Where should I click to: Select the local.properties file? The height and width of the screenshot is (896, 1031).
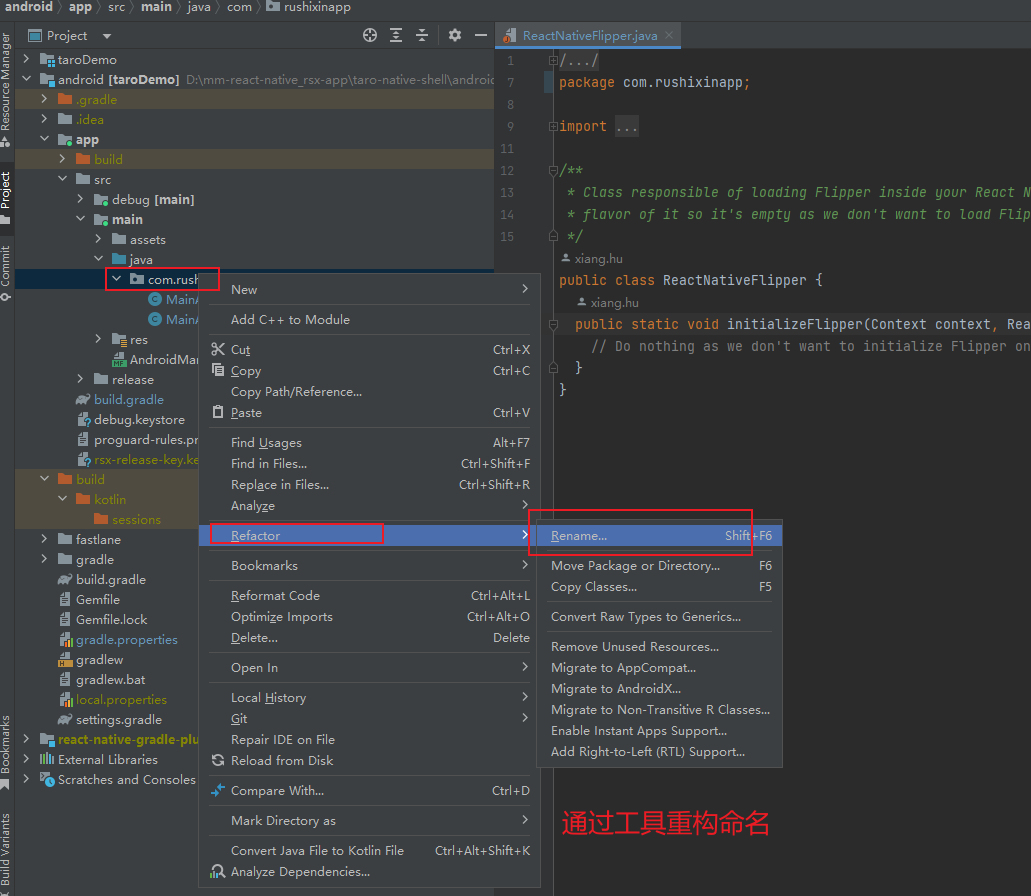[121, 699]
